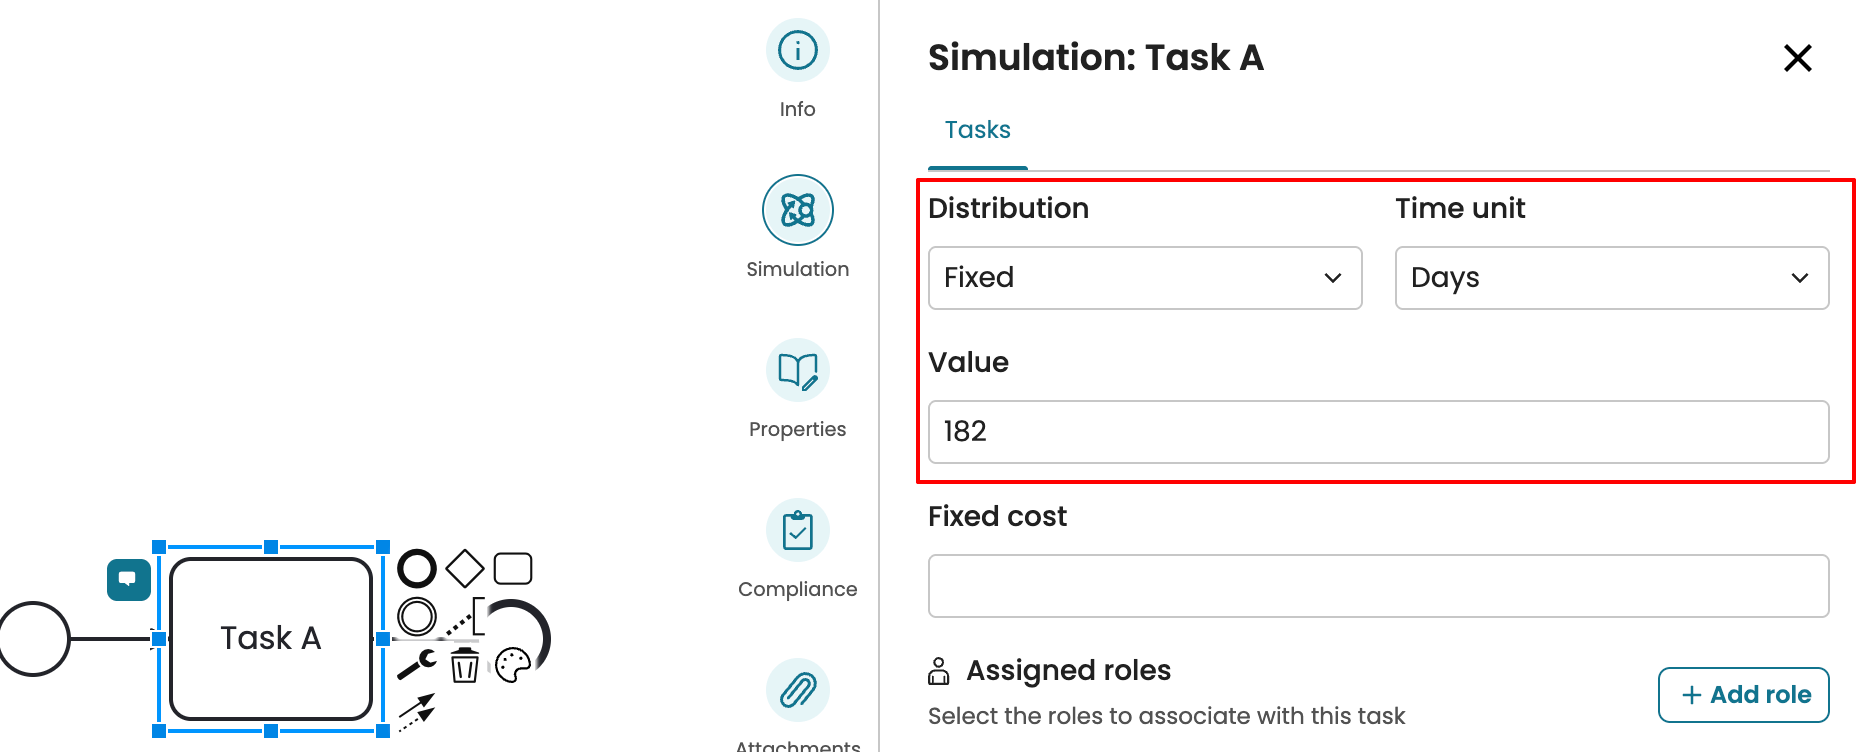Delete Task A with the trash icon
Viewport: 1876px width, 752px height.
[x=465, y=664]
